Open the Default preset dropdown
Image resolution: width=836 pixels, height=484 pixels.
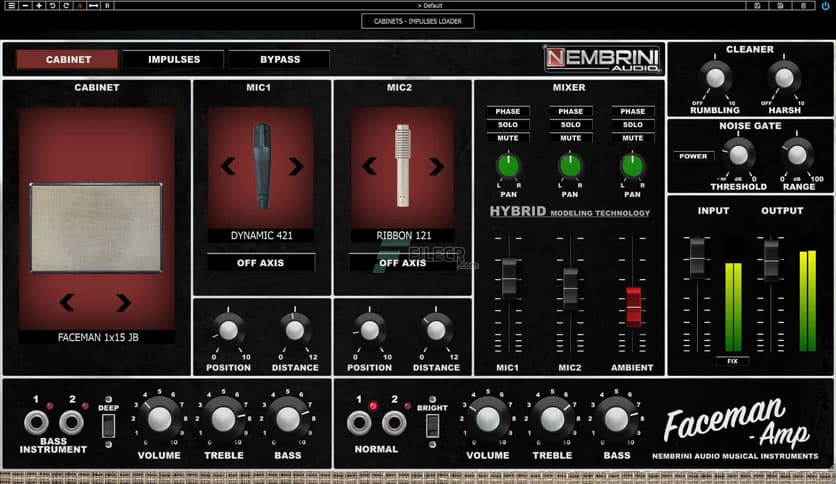pos(430,5)
